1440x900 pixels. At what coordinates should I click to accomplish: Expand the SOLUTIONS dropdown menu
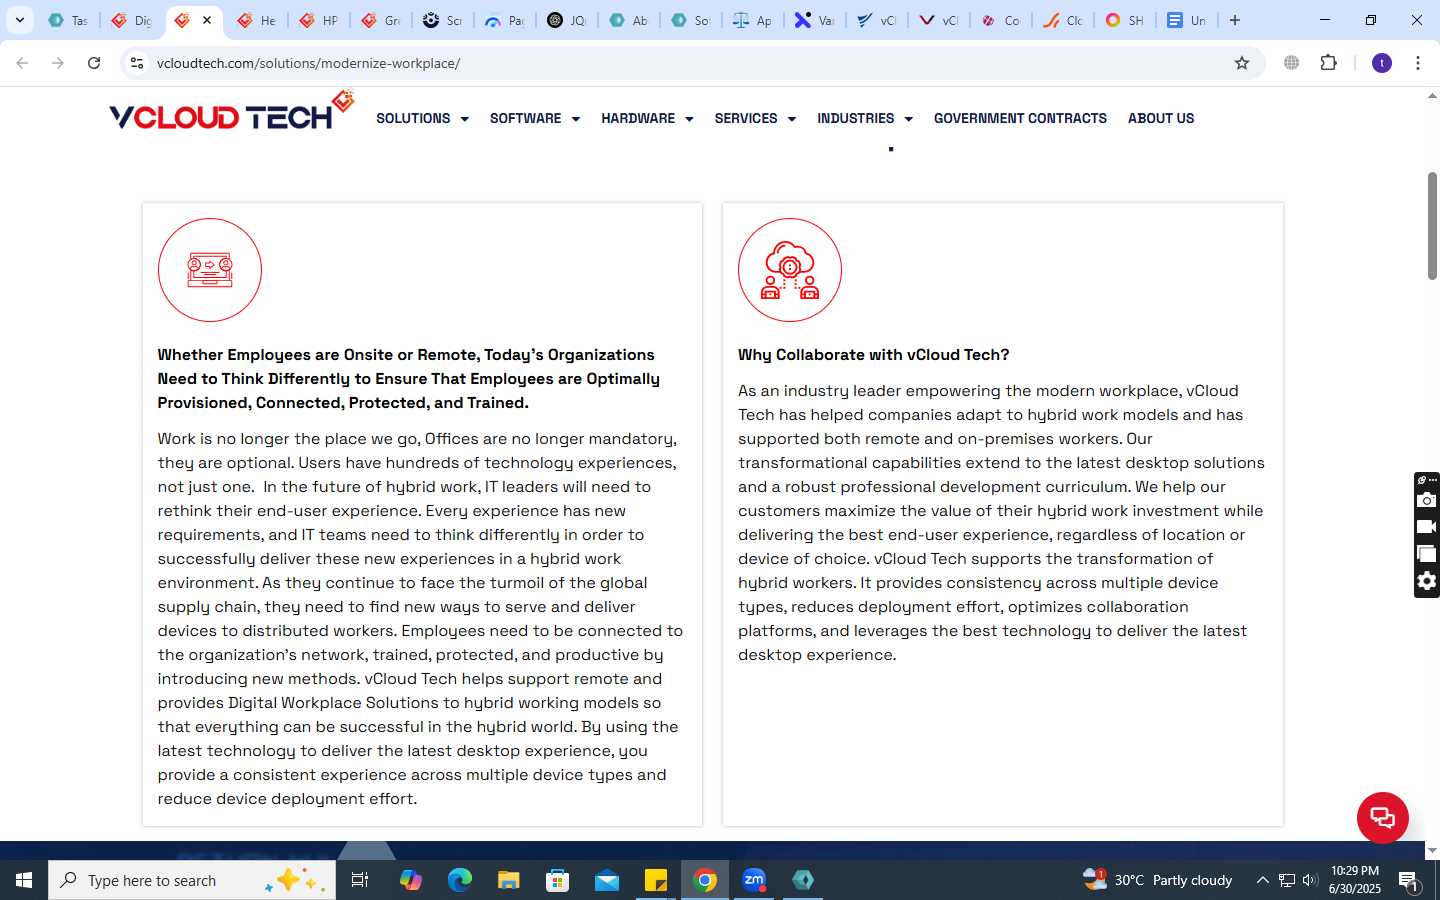[422, 118]
